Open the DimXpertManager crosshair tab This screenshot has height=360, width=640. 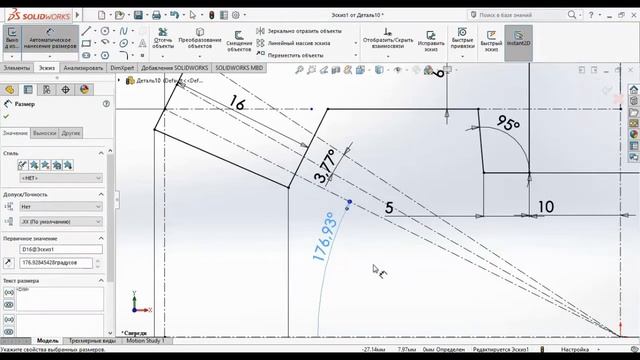pyautogui.click(x=65, y=90)
